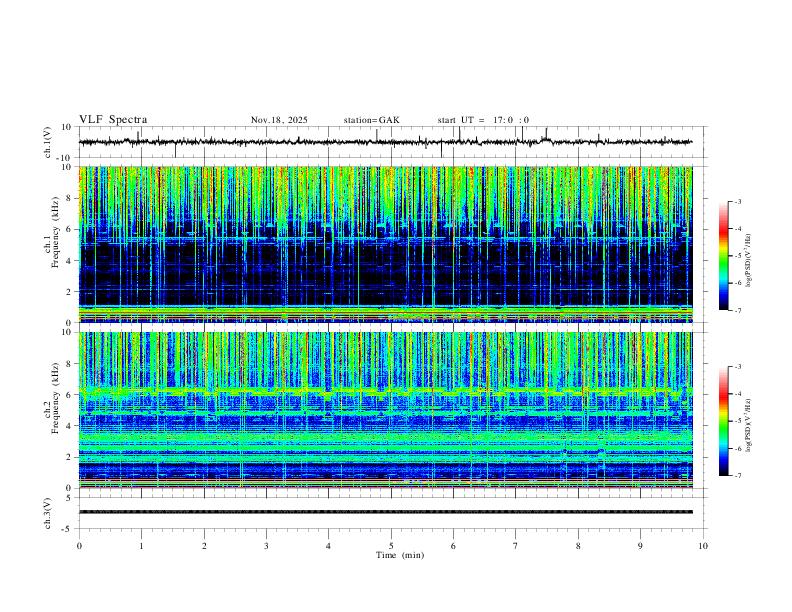792x612 pixels.
Task: Click time axis tick label "2"
Action: tap(204, 546)
